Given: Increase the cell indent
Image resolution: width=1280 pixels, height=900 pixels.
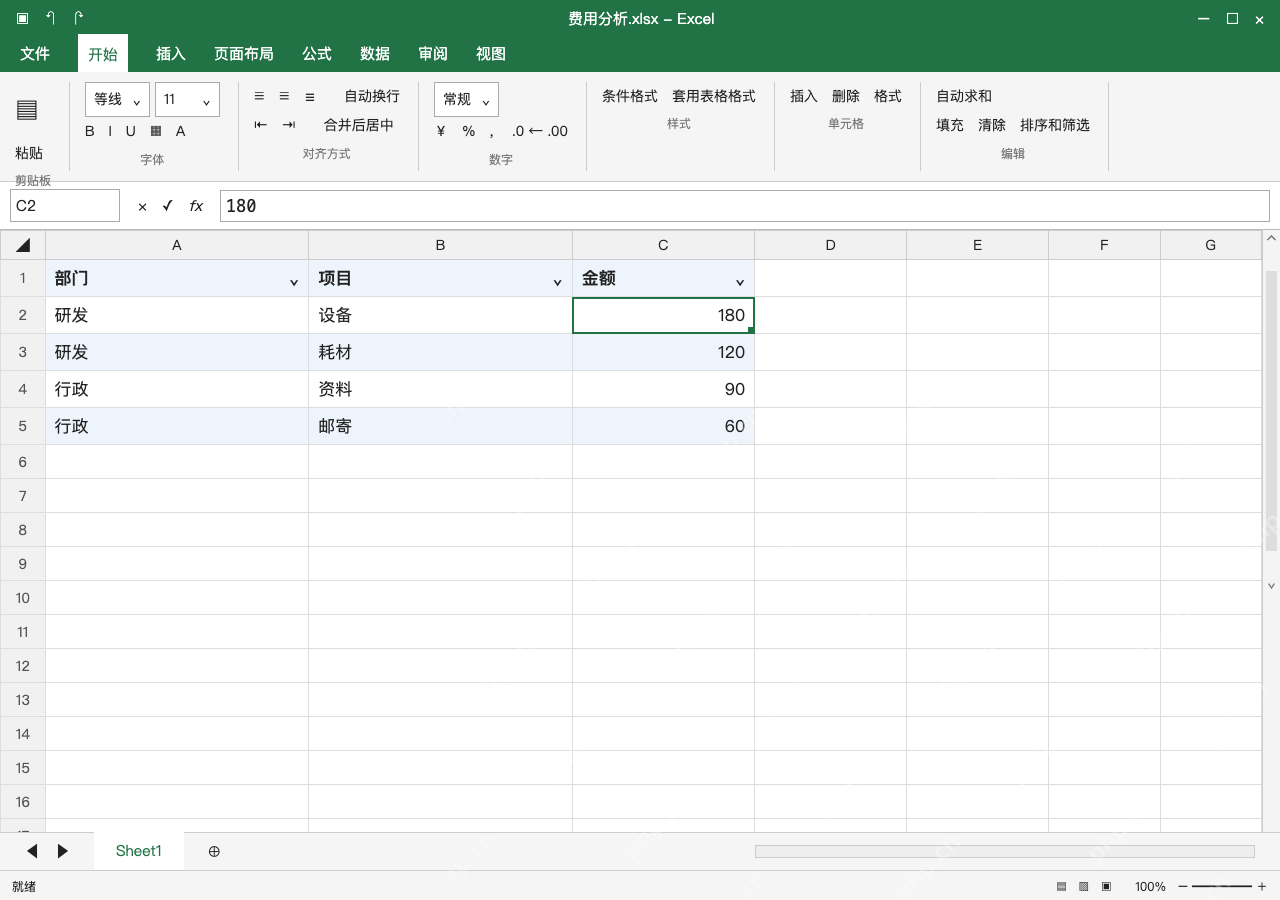Looking at the screenshot, I should point(289,125).
